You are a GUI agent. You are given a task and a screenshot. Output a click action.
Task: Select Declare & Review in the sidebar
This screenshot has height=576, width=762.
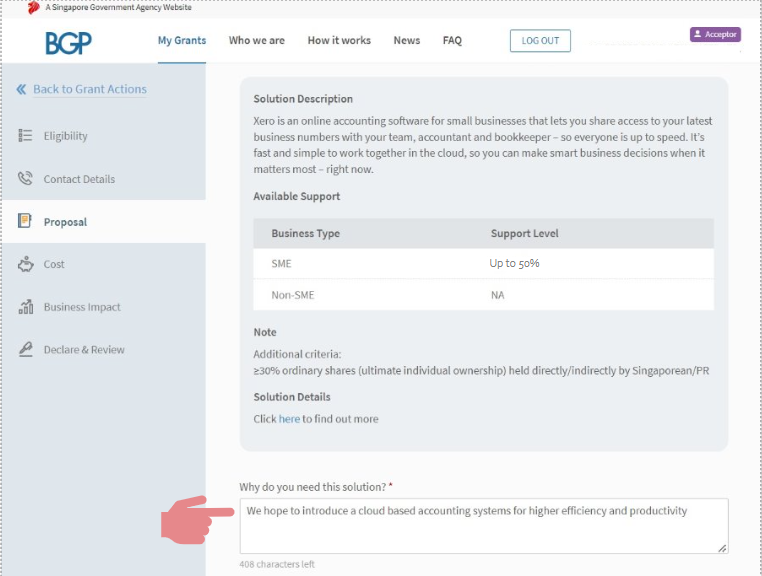click(84, 349)
